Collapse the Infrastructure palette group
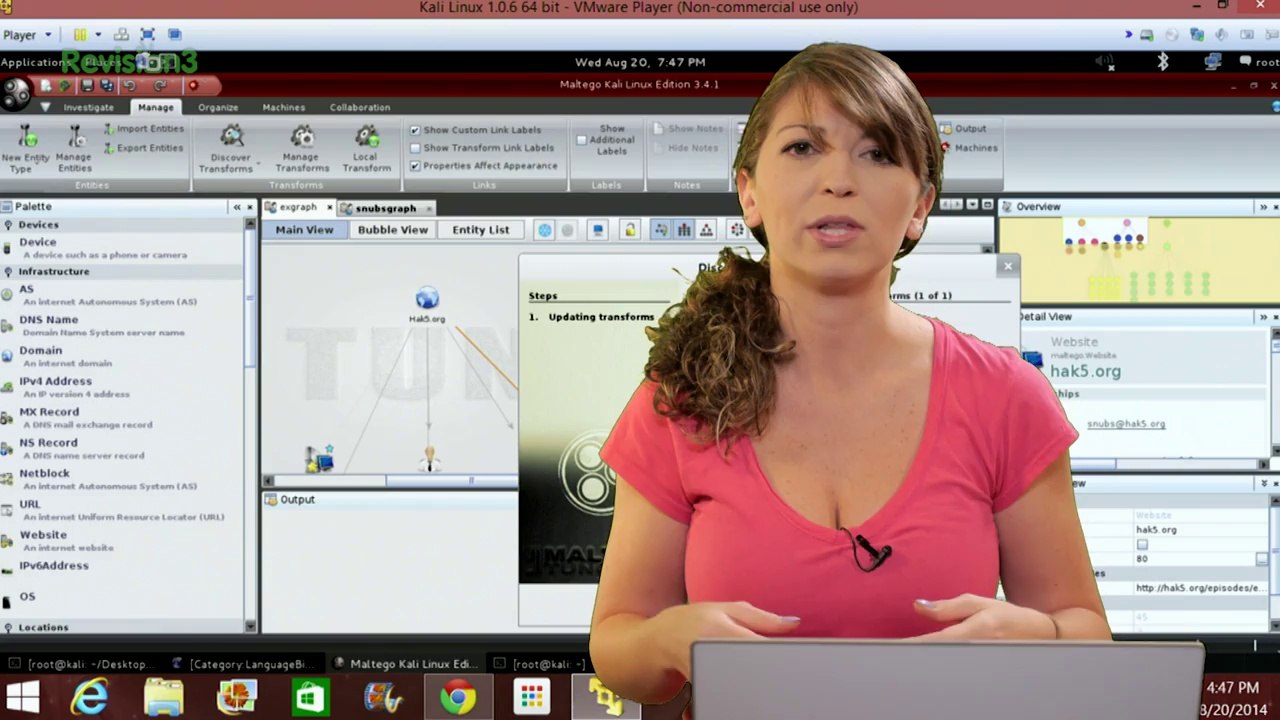Viewport: 1280px width, 720px height. [x=8, y=272]
